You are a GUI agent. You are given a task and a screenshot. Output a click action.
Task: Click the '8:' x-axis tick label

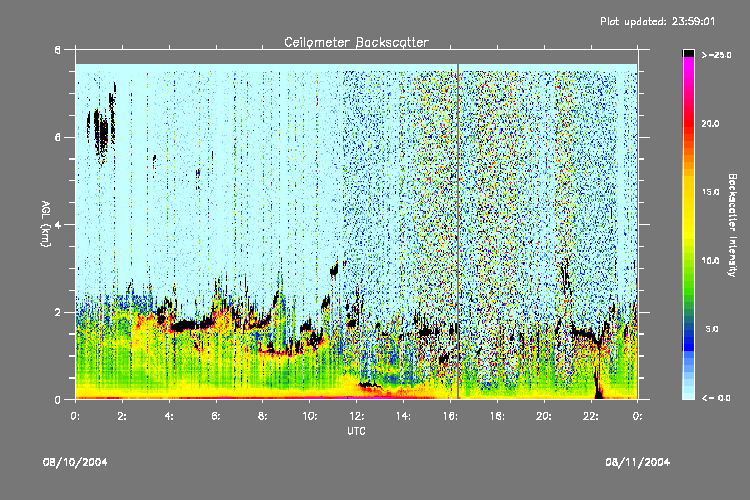263,416
